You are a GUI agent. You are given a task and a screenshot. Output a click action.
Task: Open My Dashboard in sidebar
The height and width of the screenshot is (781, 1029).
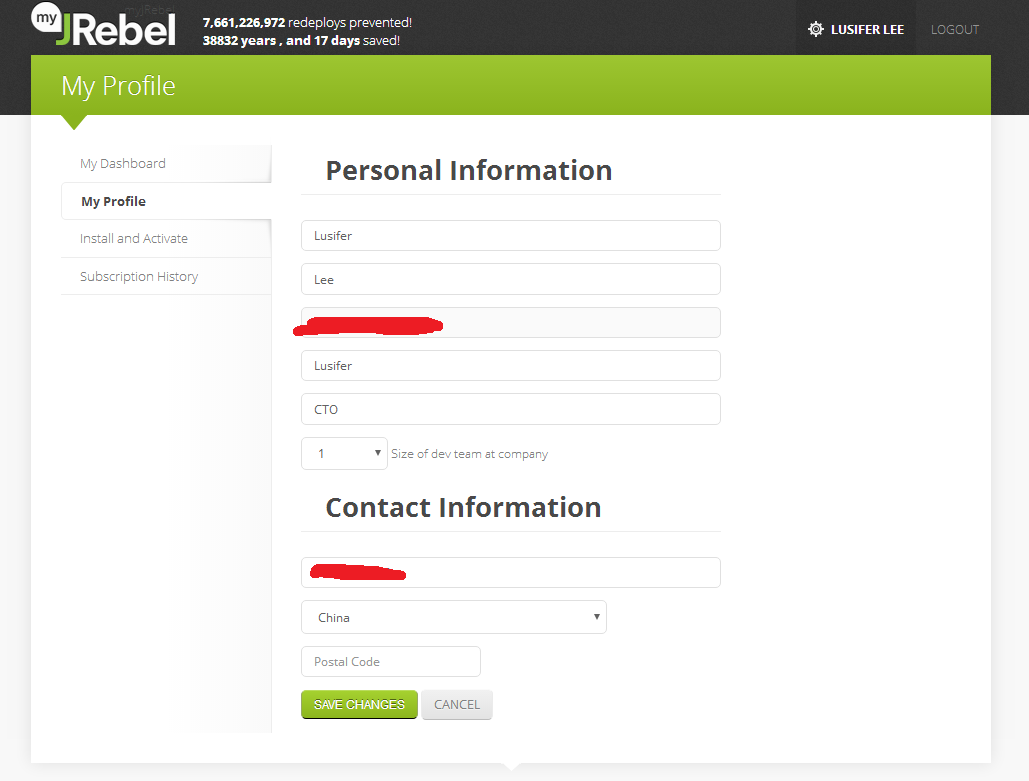click(x=123, y=163)
